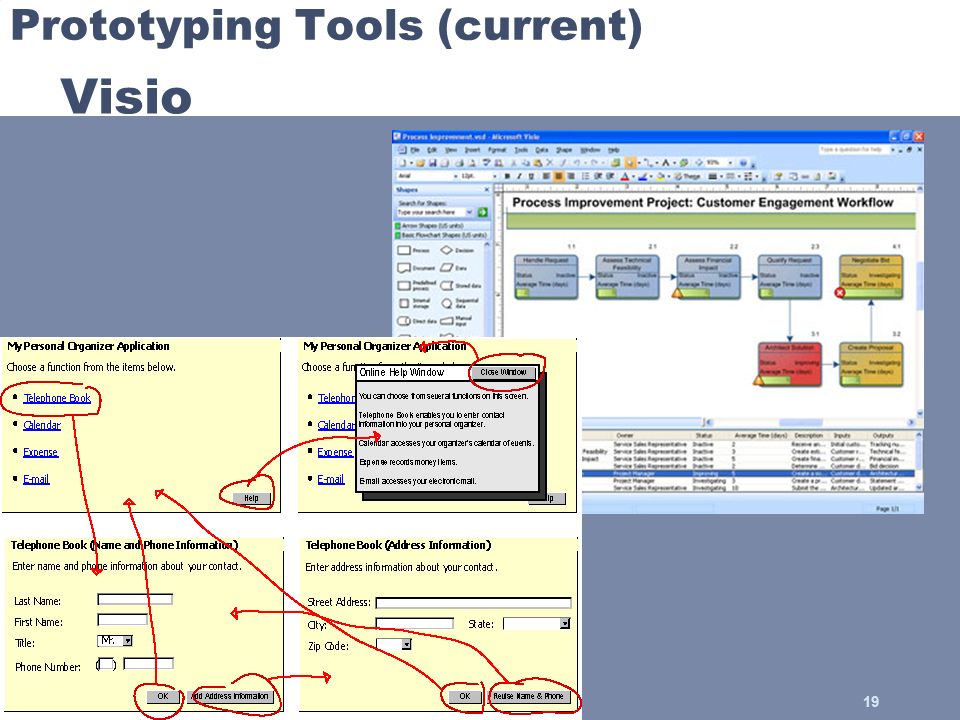The height and width of the screenshot is (720, 960).
Task: Toggle Bullets in Visio formatting toolbar
Action: click(x=586, y=176)
